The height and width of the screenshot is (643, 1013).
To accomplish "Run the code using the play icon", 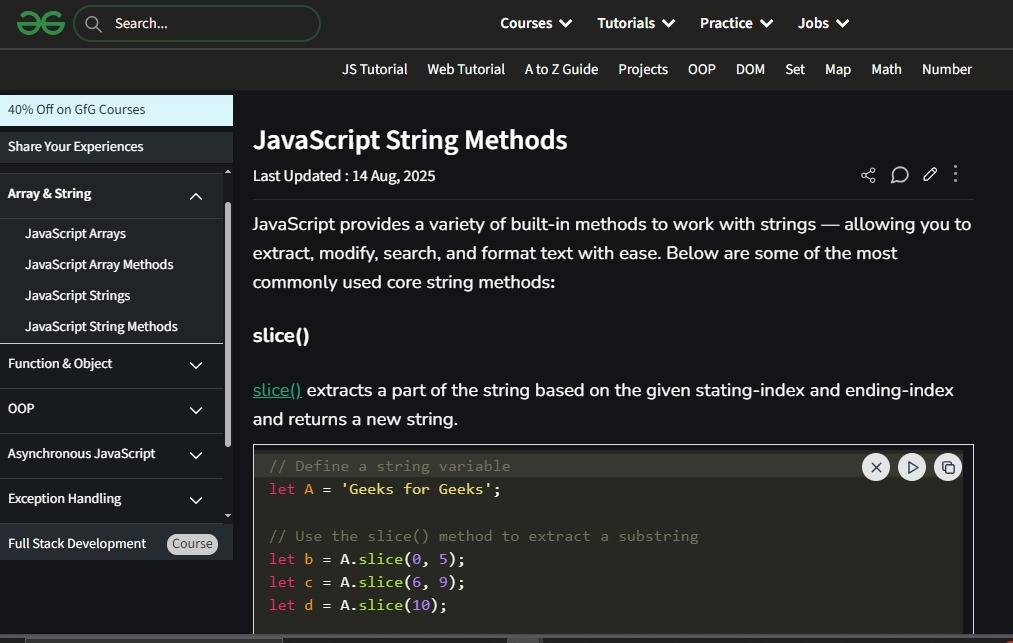I will click(x=911, y=466).
